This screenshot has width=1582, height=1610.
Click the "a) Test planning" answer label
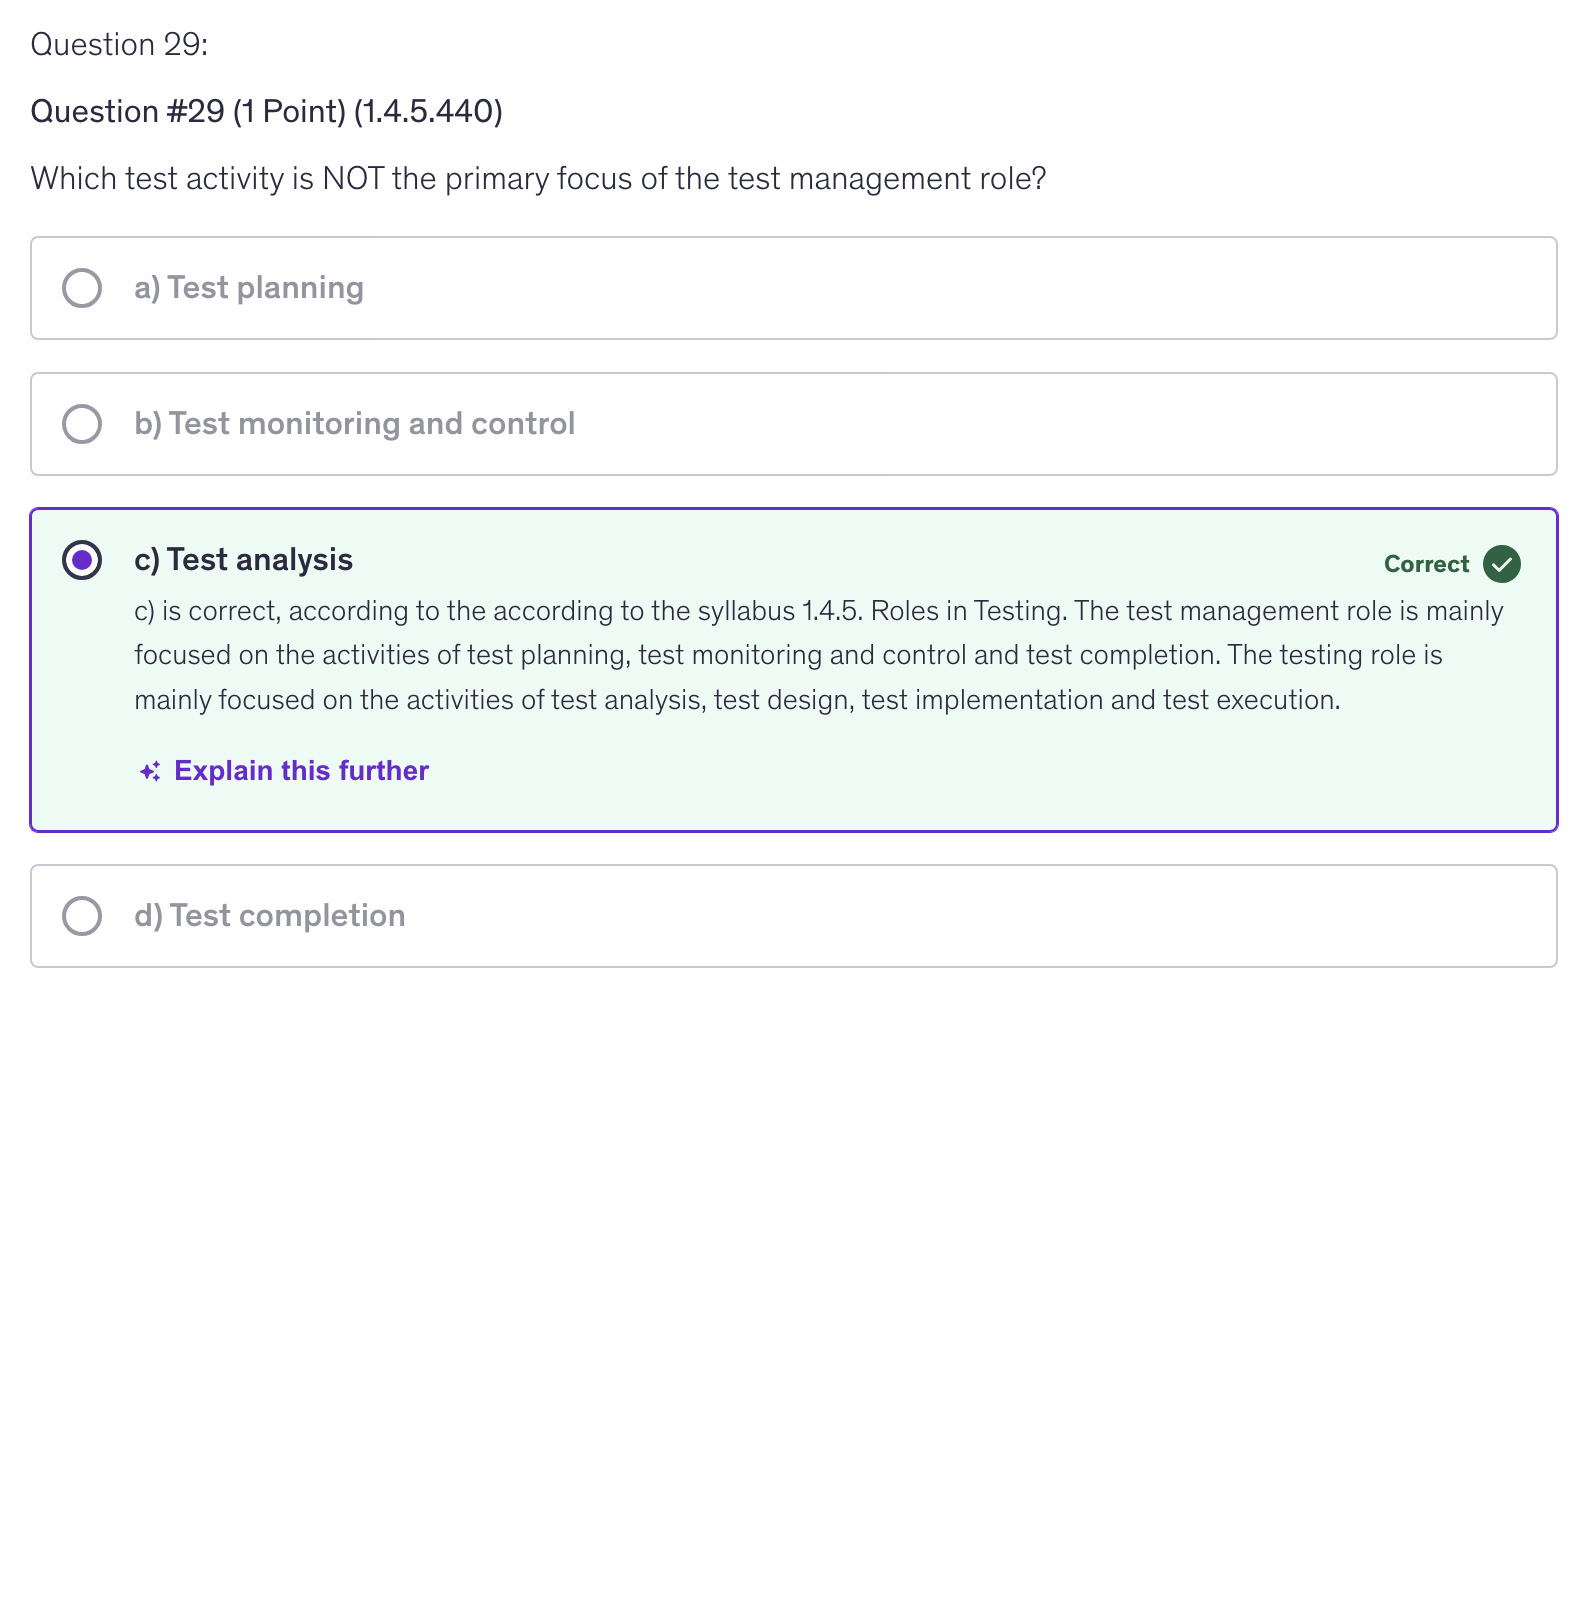coord(249,288)
